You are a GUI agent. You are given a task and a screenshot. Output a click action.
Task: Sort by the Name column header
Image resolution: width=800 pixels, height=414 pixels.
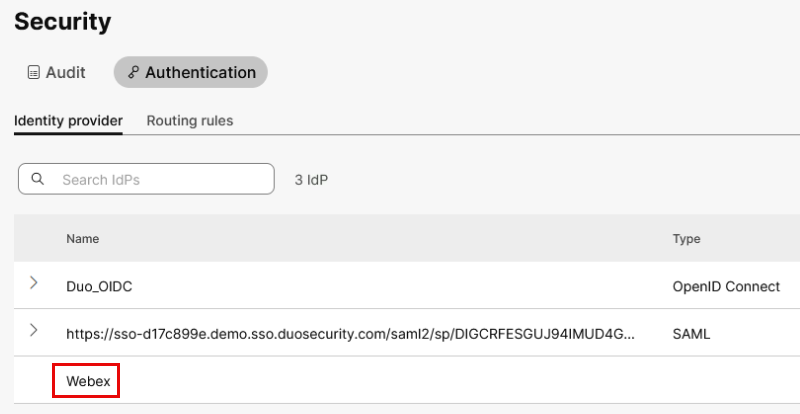(x=82, y=239)
